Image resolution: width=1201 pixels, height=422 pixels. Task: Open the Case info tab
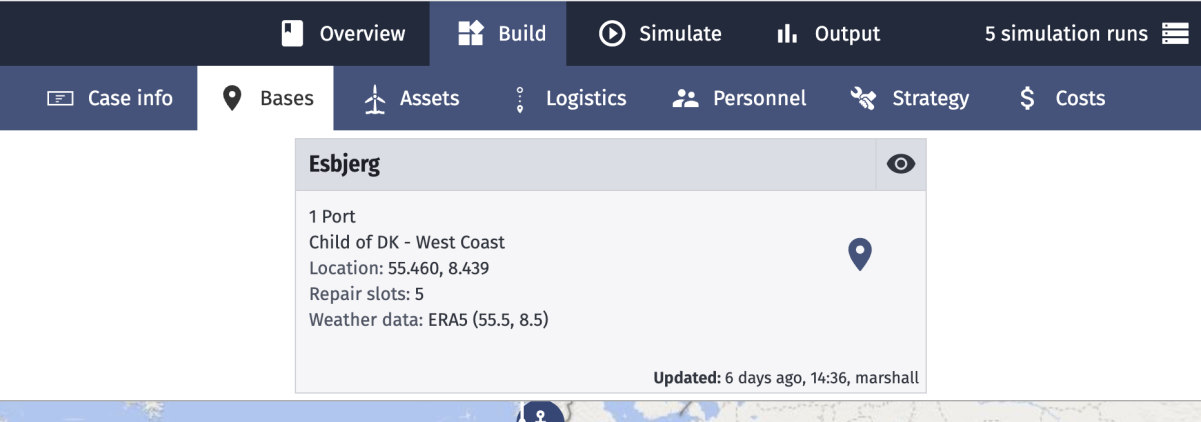coord(110,98)
